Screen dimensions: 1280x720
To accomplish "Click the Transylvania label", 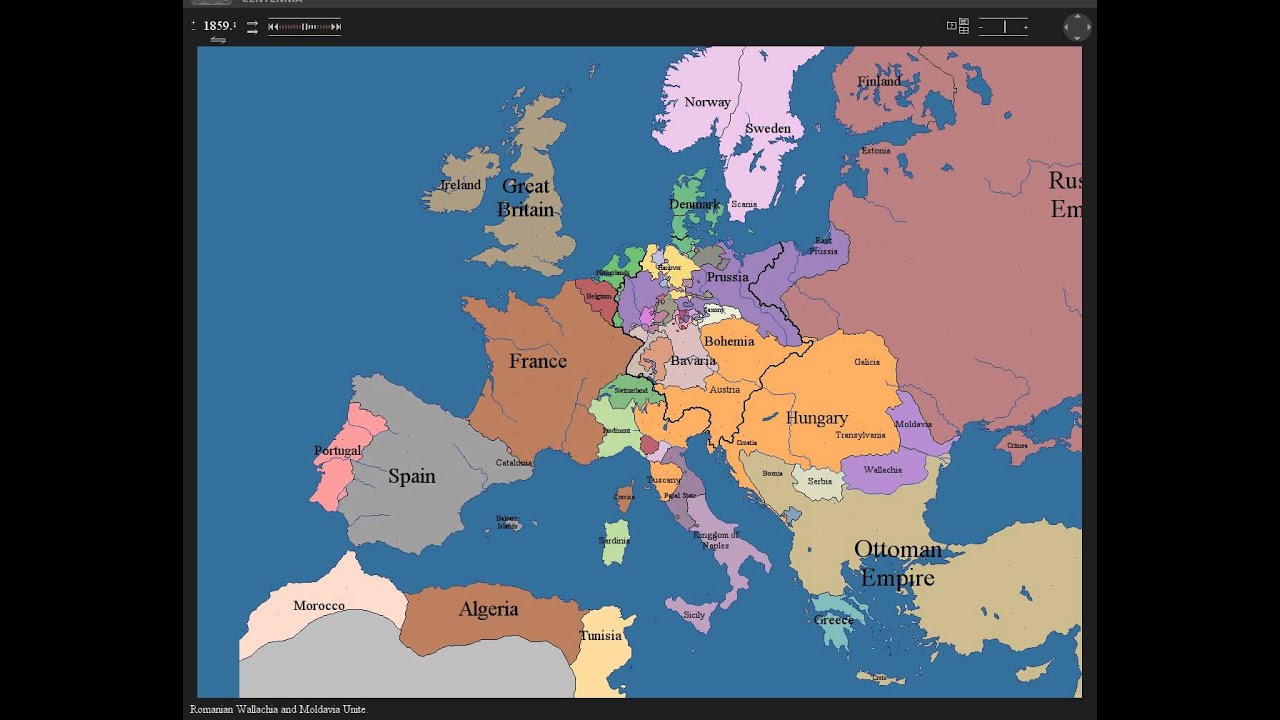I will point(861,435).
